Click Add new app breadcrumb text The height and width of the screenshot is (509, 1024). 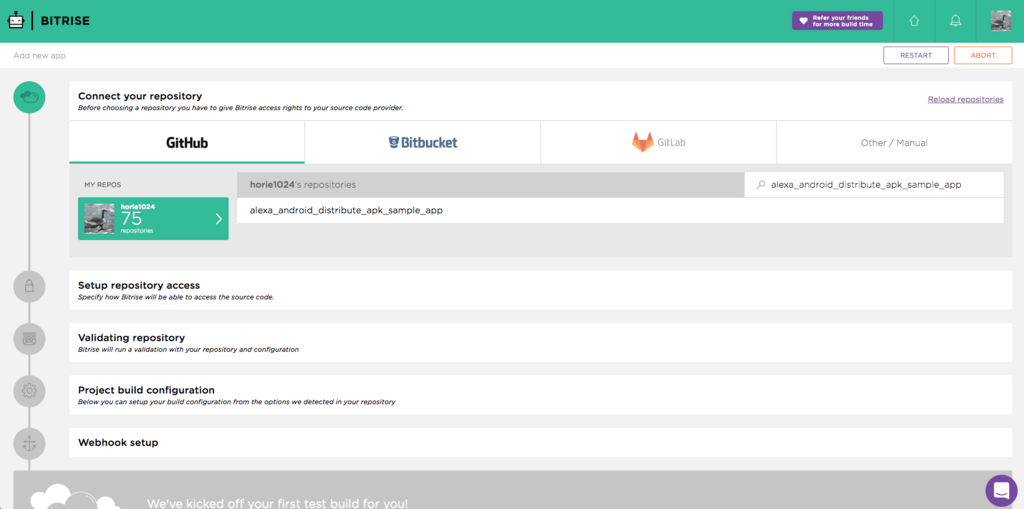tap(40, 56)
